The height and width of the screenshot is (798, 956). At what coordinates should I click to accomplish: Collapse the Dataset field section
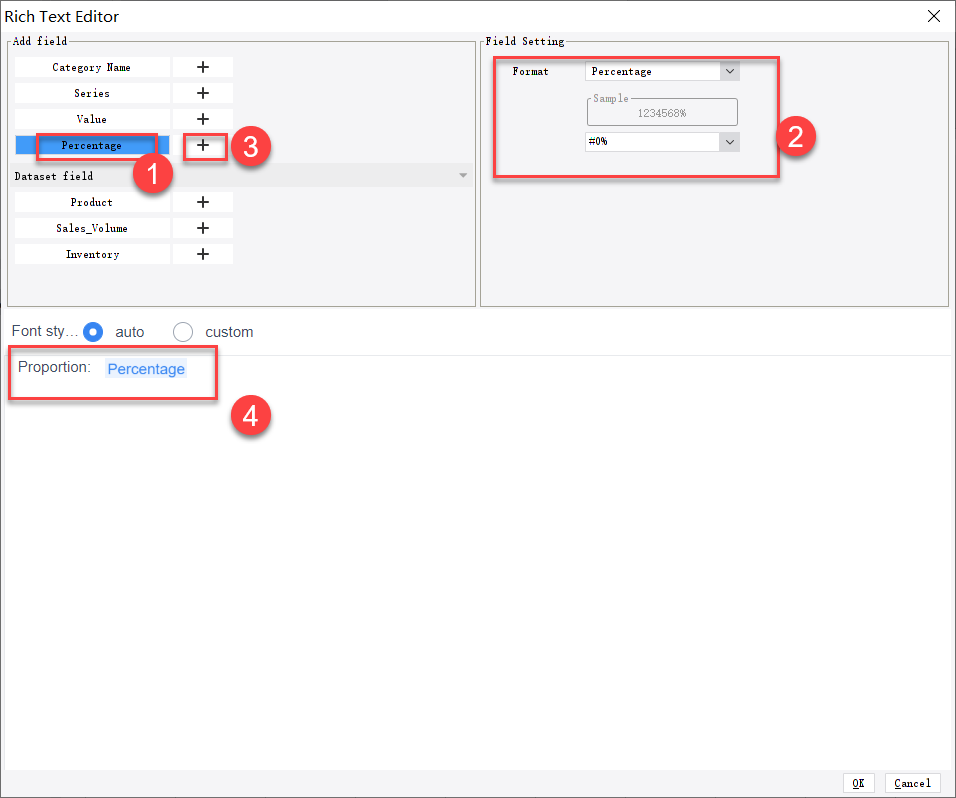pos(463,176)
